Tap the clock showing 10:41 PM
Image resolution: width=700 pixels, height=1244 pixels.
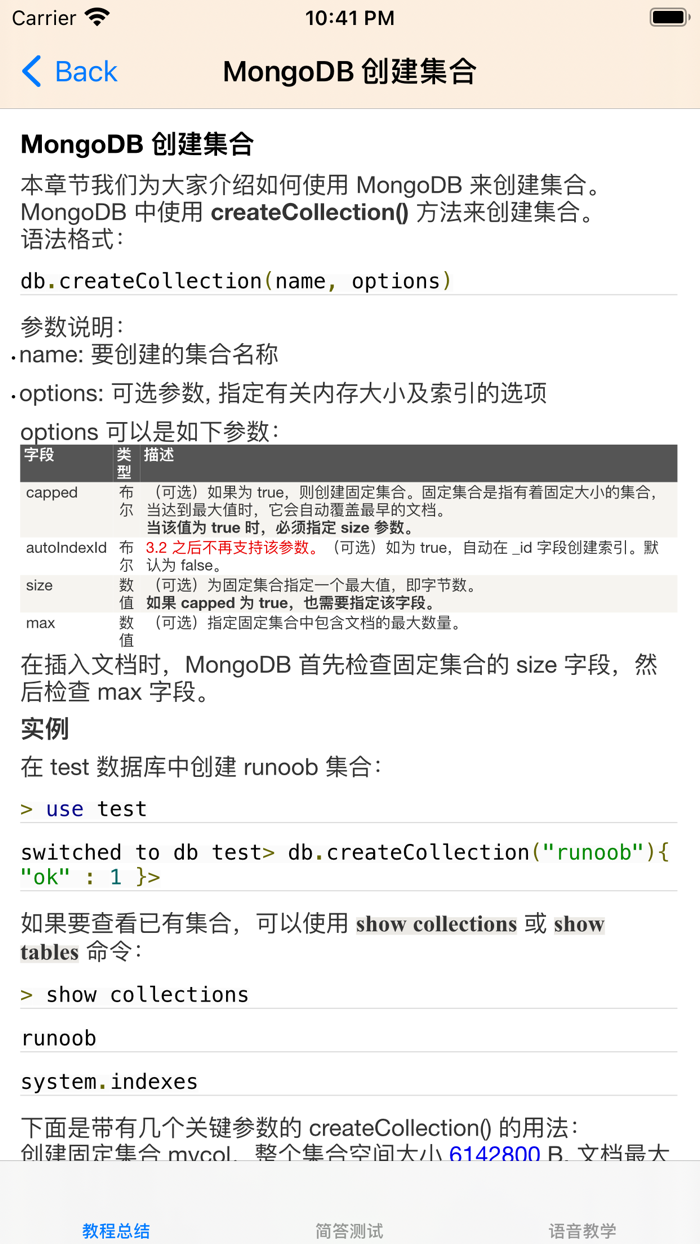point(350,17)
